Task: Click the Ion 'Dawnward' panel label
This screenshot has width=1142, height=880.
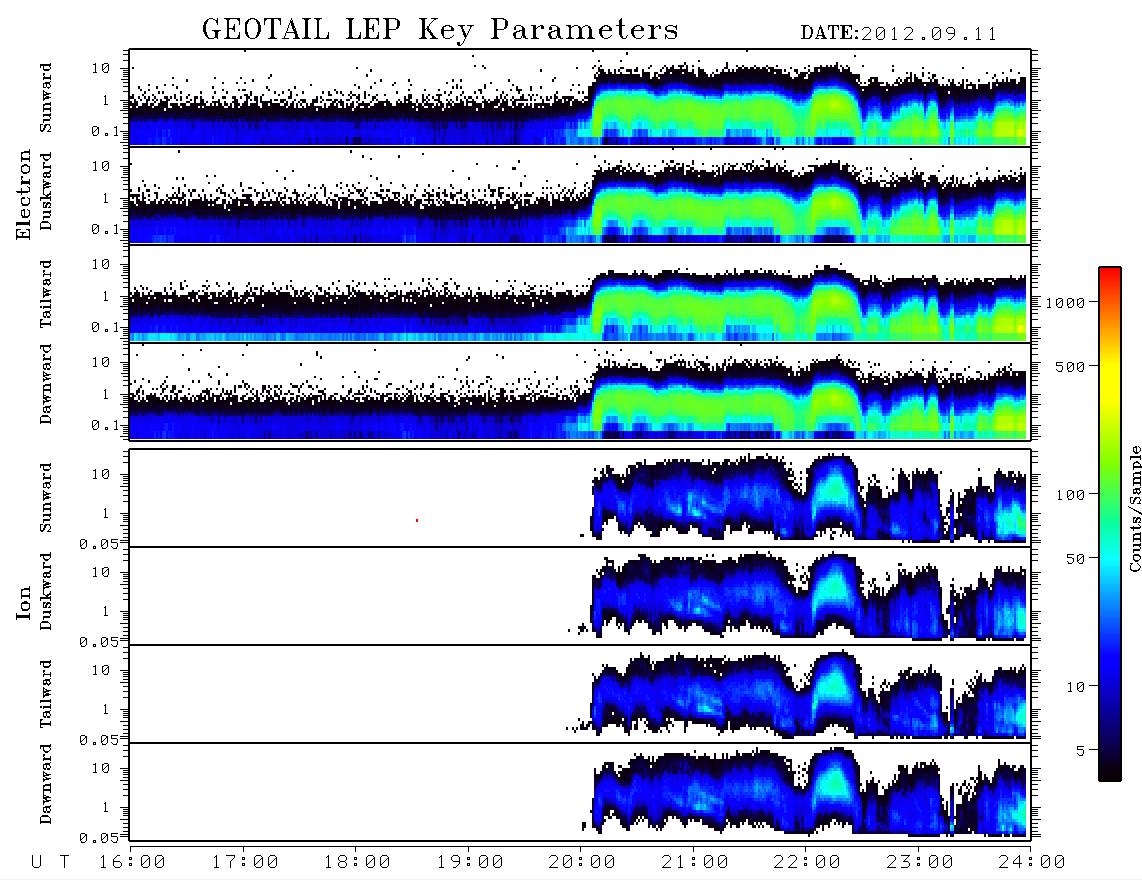Action: [x=46, y=784]
